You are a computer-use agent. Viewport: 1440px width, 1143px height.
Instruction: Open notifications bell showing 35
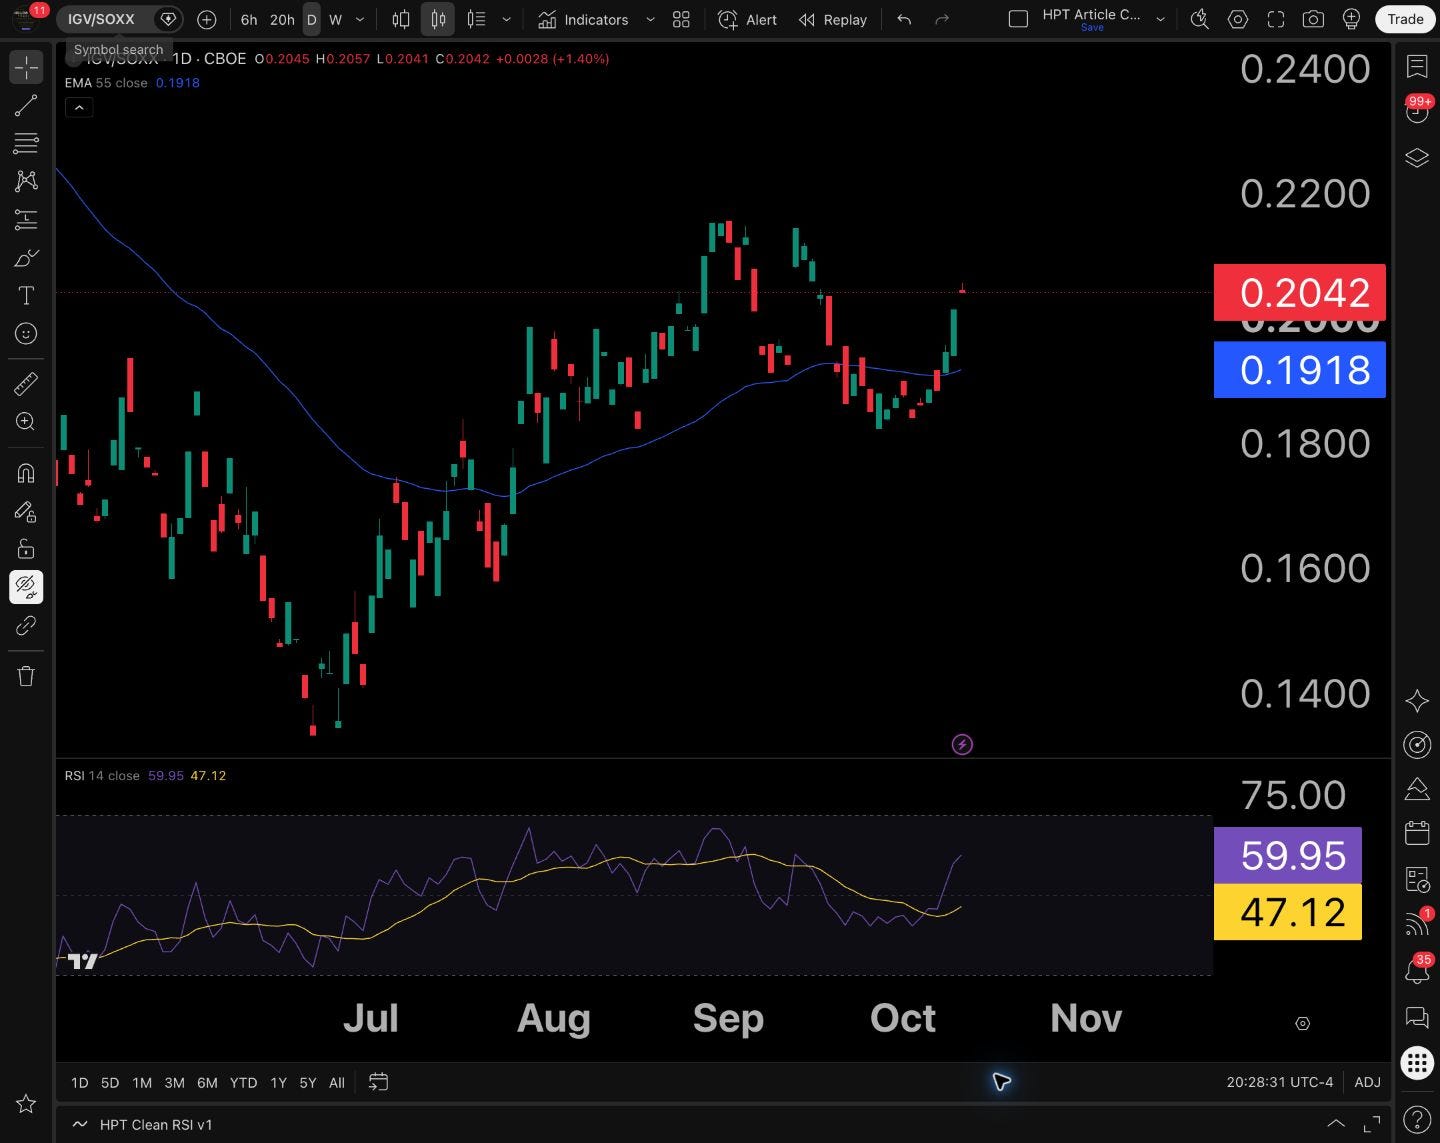1417,969
